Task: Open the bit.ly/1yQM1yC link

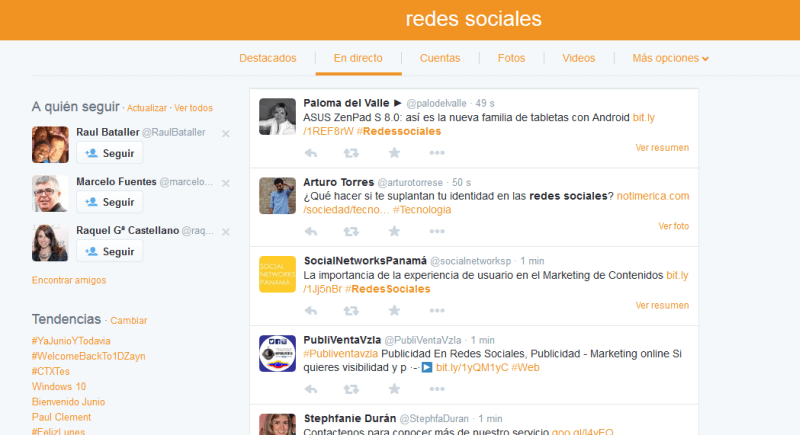Action: pos(472,368)
